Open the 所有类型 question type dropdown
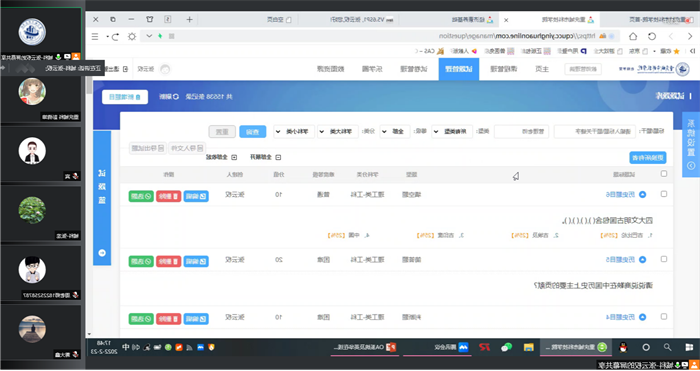The height and width of the screenshot is (371, 700). 452,132
